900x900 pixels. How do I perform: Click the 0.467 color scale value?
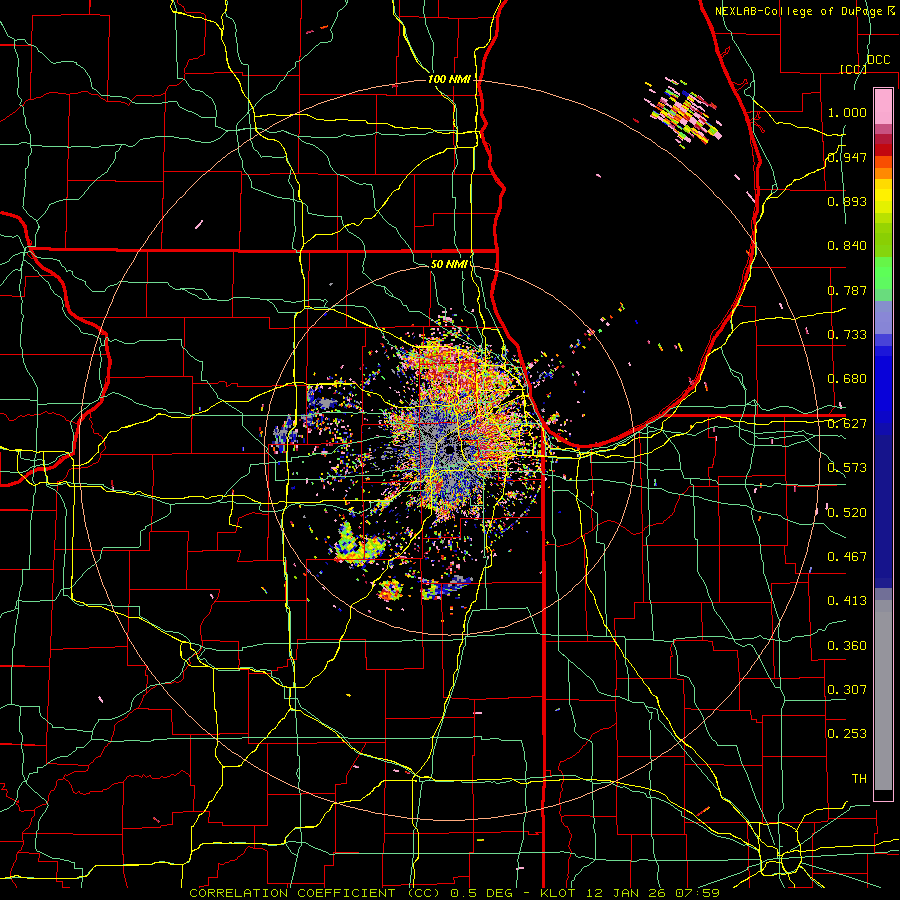(847, 557)
